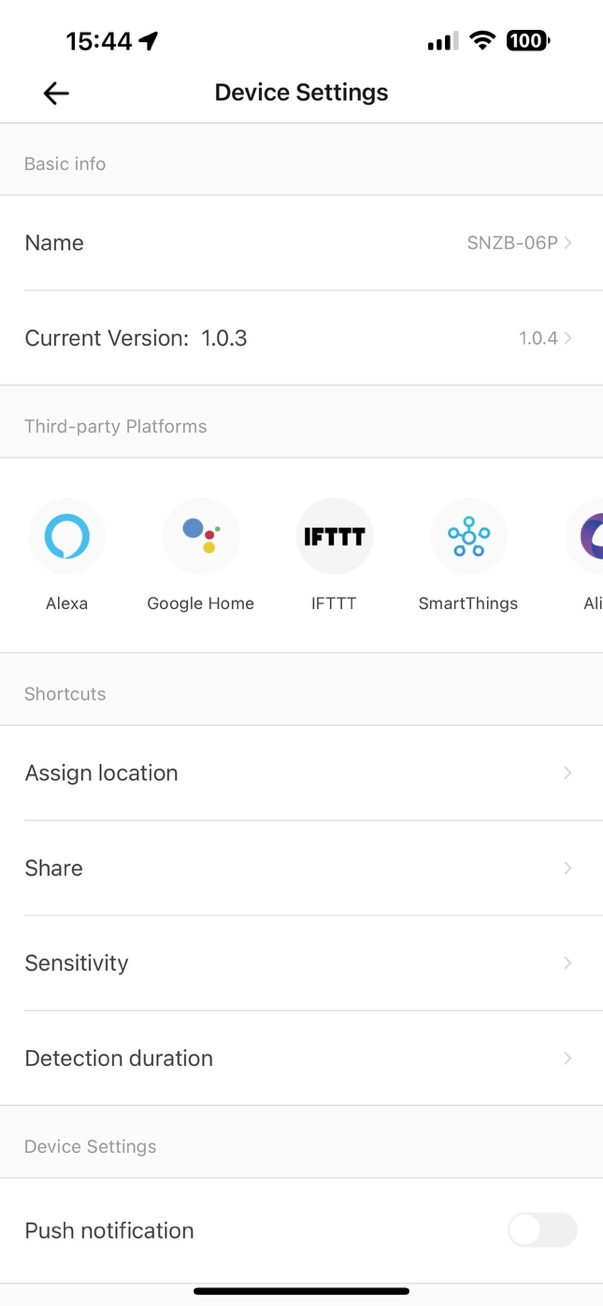Open firmware update chevron next to 1.0.4
This screenshot has width=603, height=1306.
(x=568, y=338)
